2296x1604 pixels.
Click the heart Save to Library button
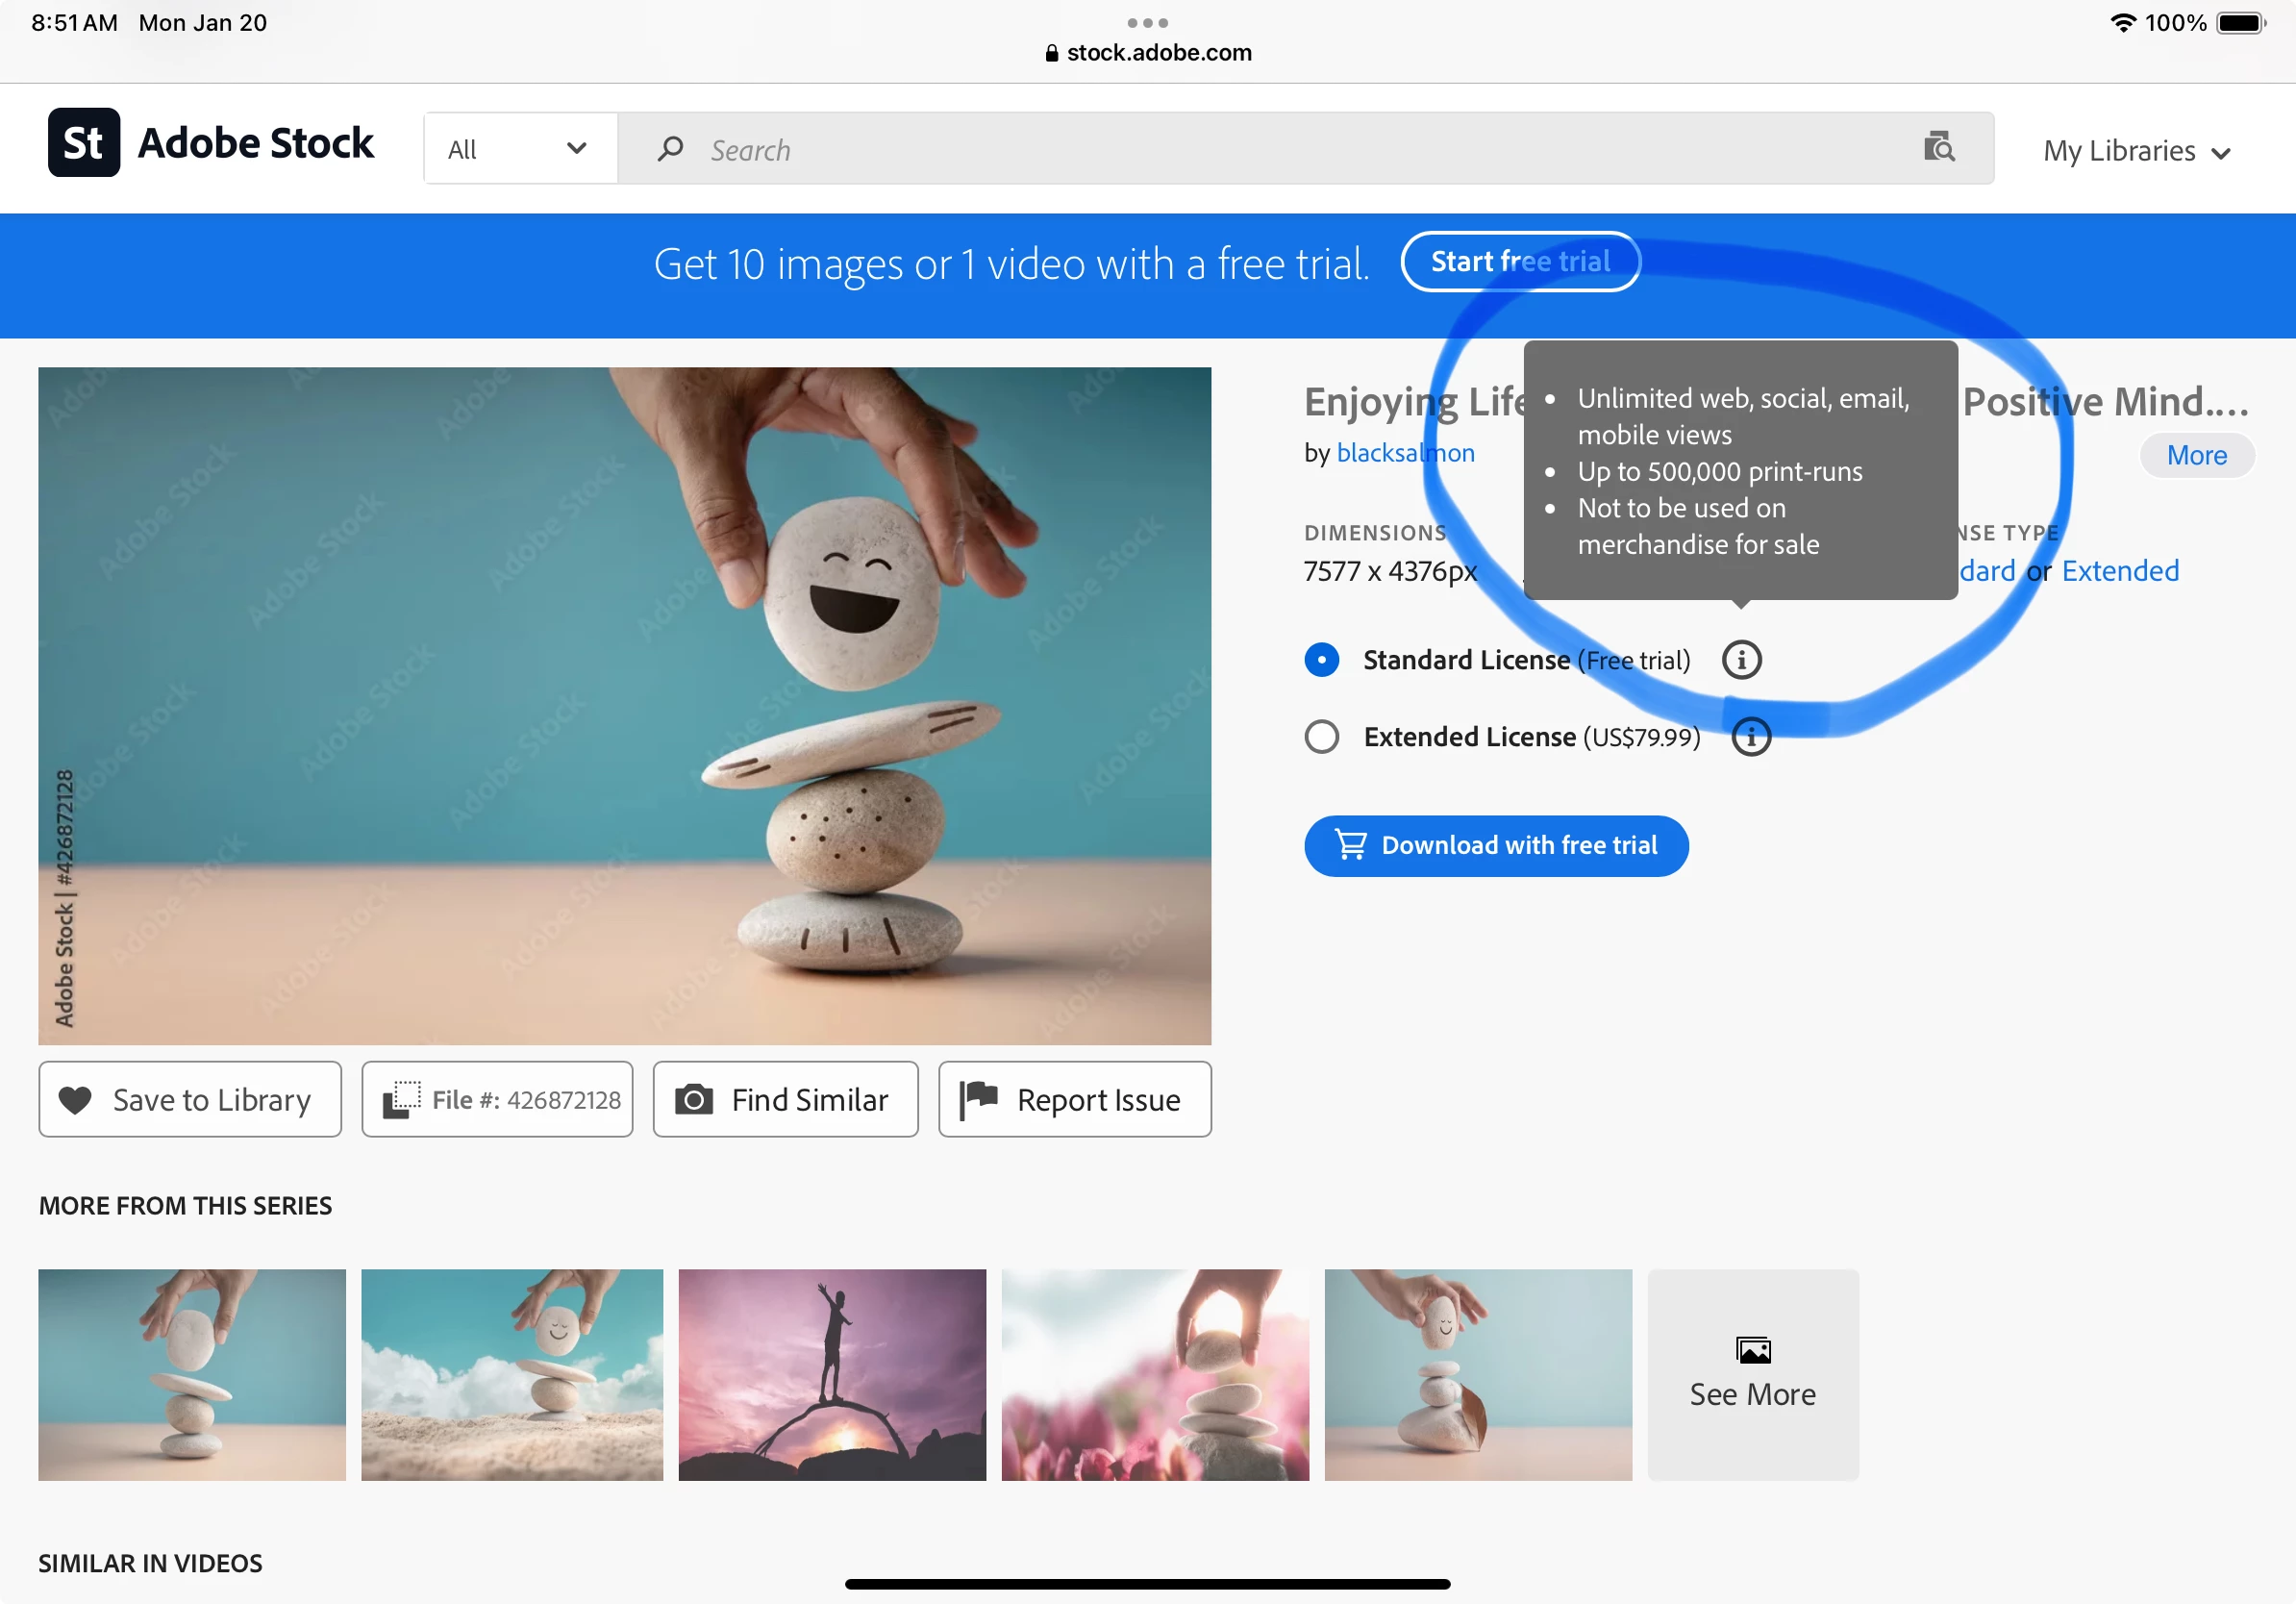190,1099
